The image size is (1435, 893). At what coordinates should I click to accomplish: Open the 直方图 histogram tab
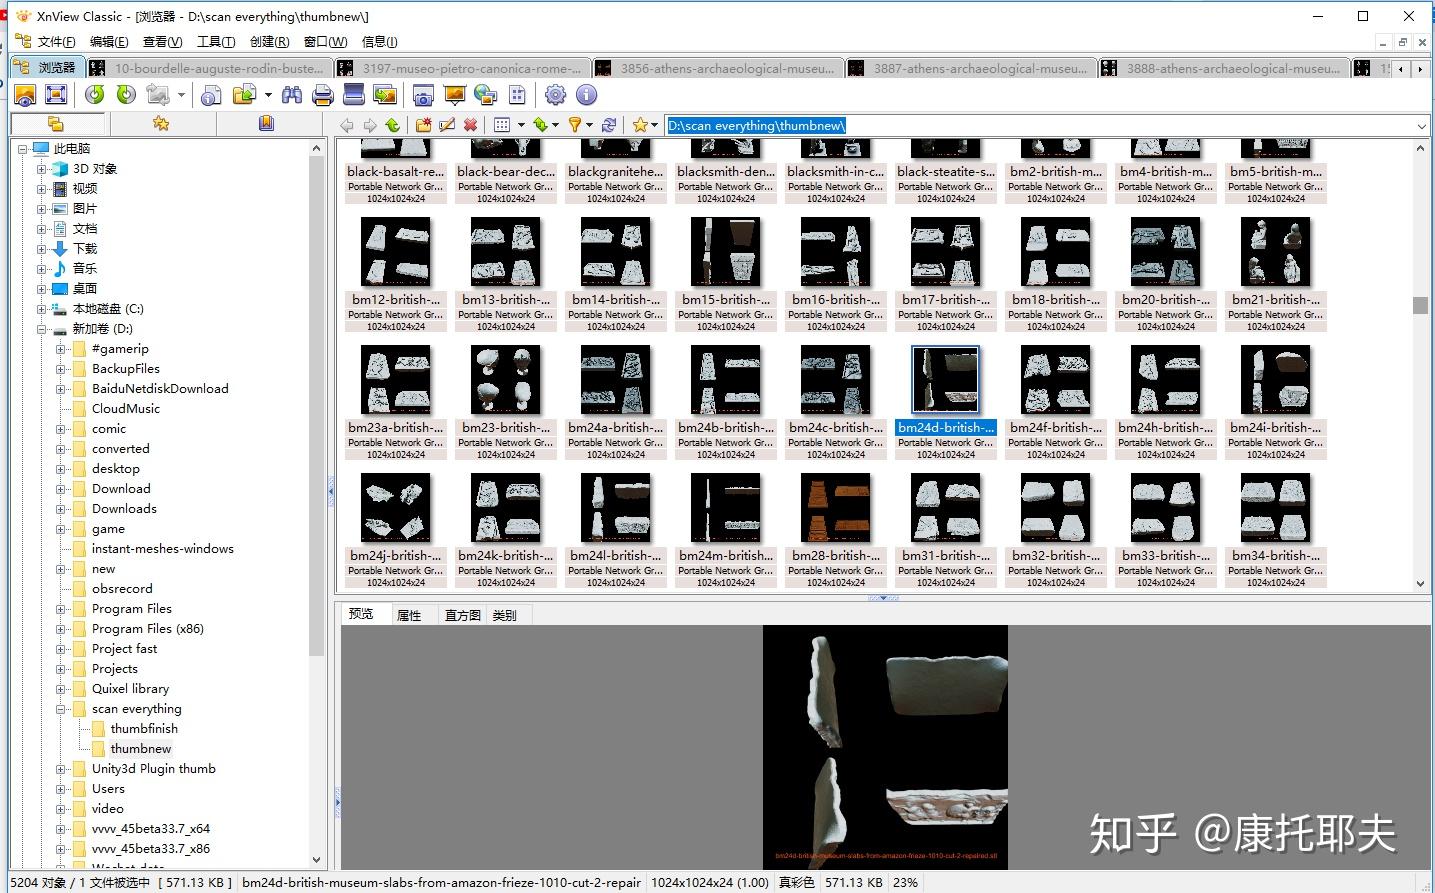point(462,615)
